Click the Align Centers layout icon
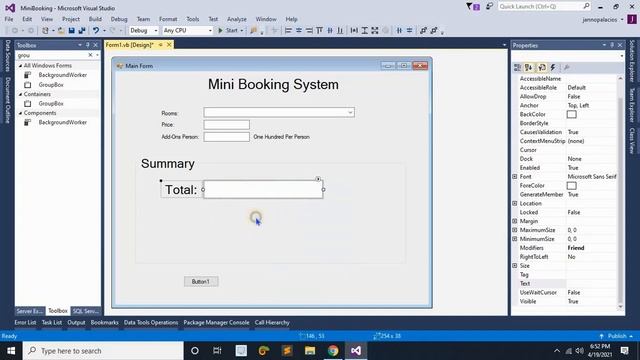The width and height of the screenshot is (640, 360). pos(299,30)
